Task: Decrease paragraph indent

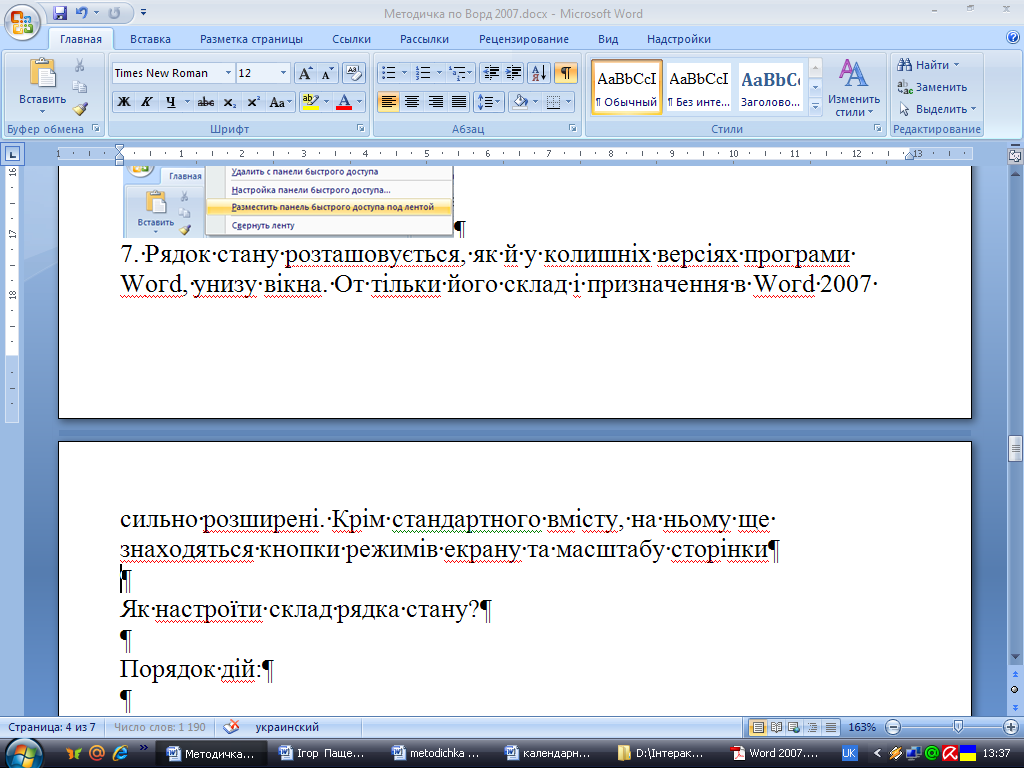Action: click(x=490, y=72)
